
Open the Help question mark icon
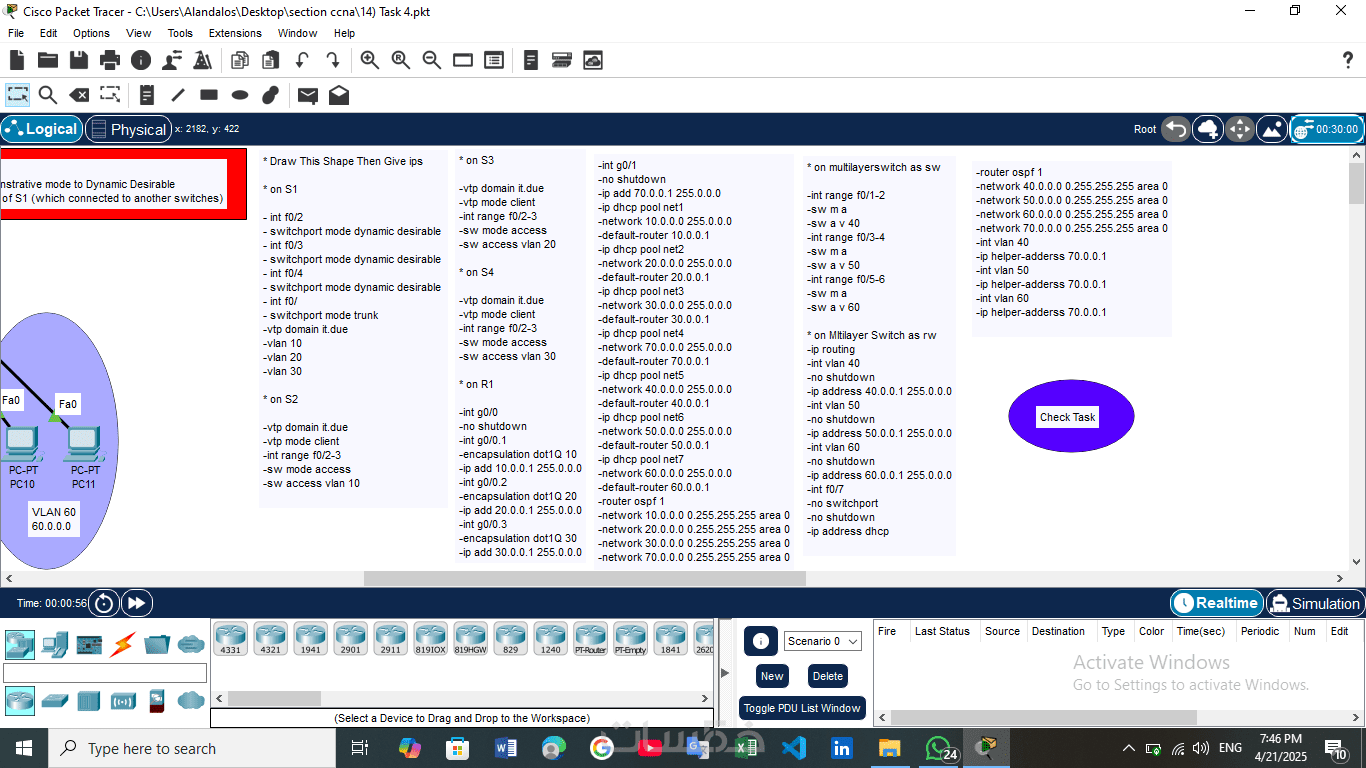click(1347, 60)
